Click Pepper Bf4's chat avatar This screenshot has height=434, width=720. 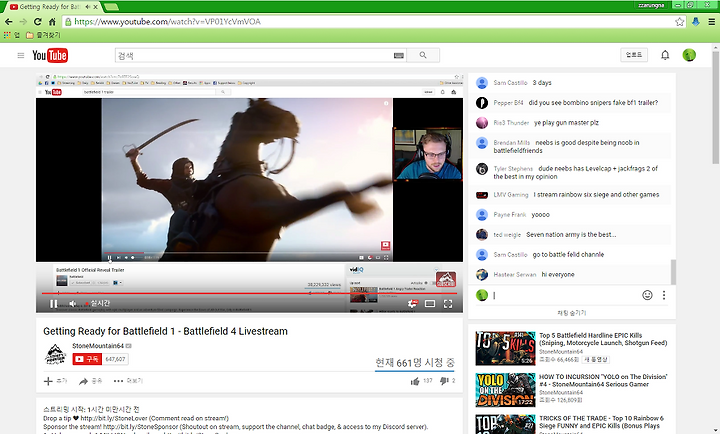coord(482,102)
